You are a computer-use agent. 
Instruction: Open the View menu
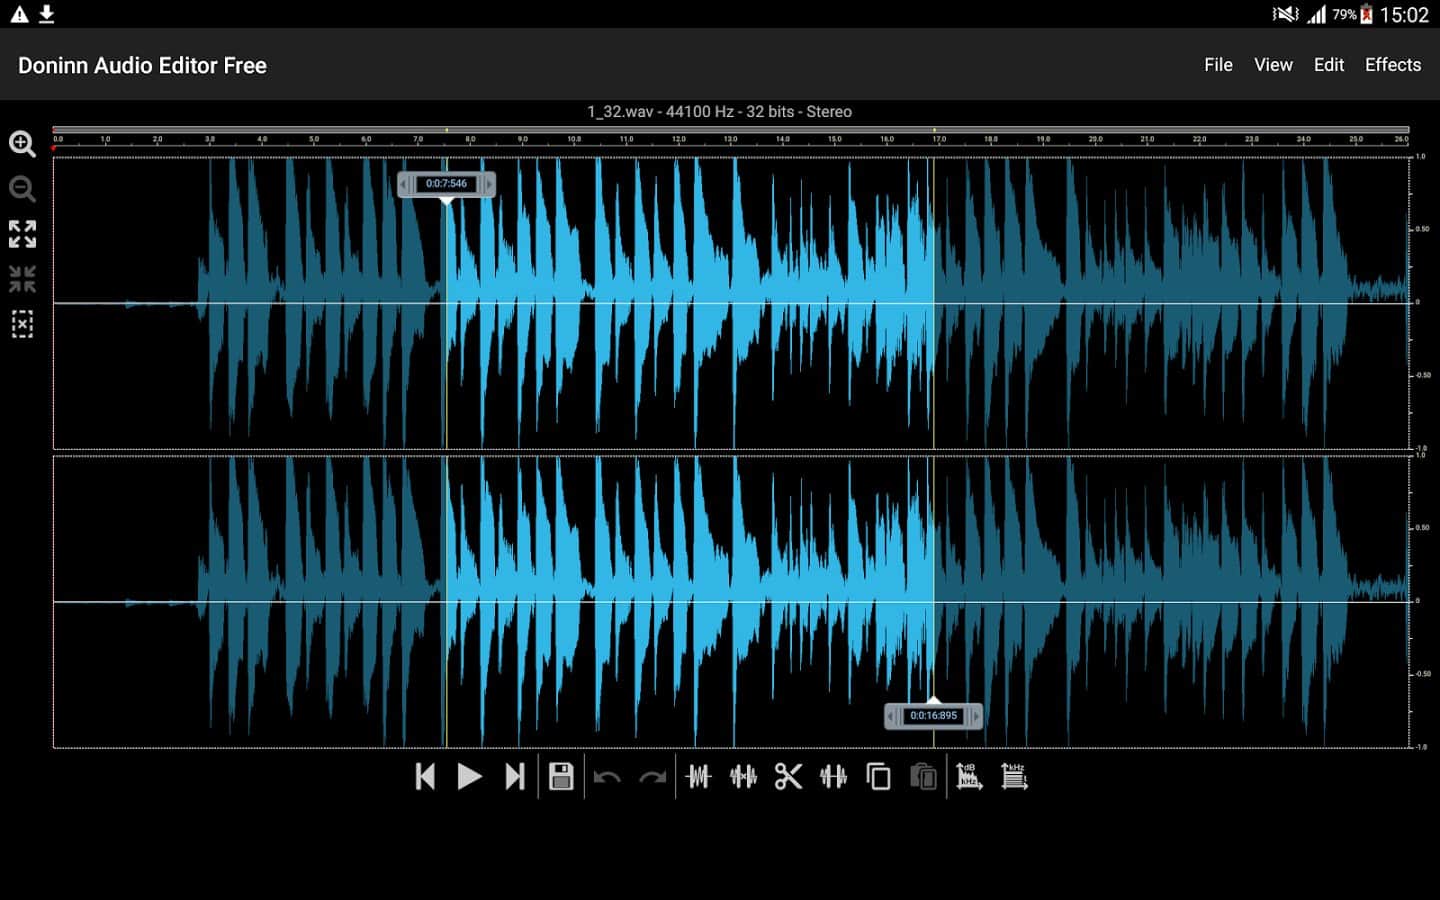point(1273,65)
